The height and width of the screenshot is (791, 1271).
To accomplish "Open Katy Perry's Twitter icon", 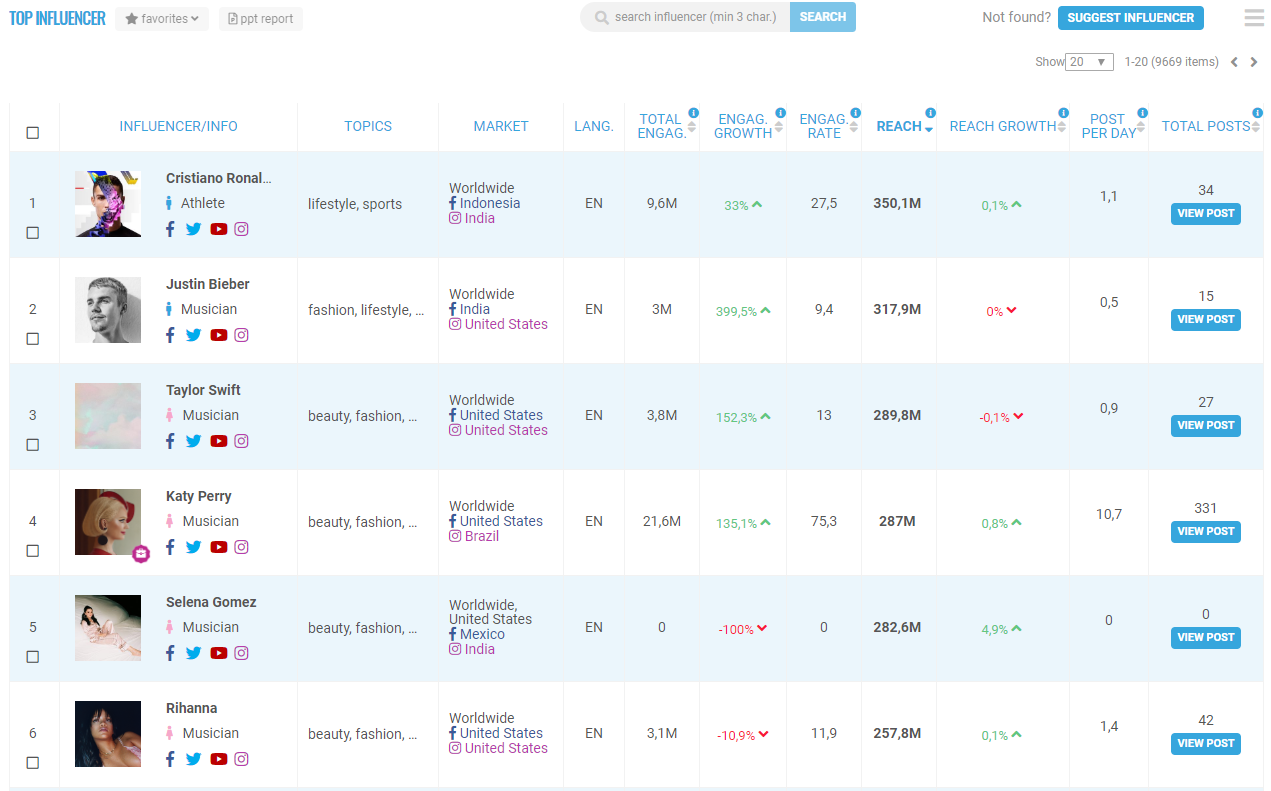I will (193, 547).
